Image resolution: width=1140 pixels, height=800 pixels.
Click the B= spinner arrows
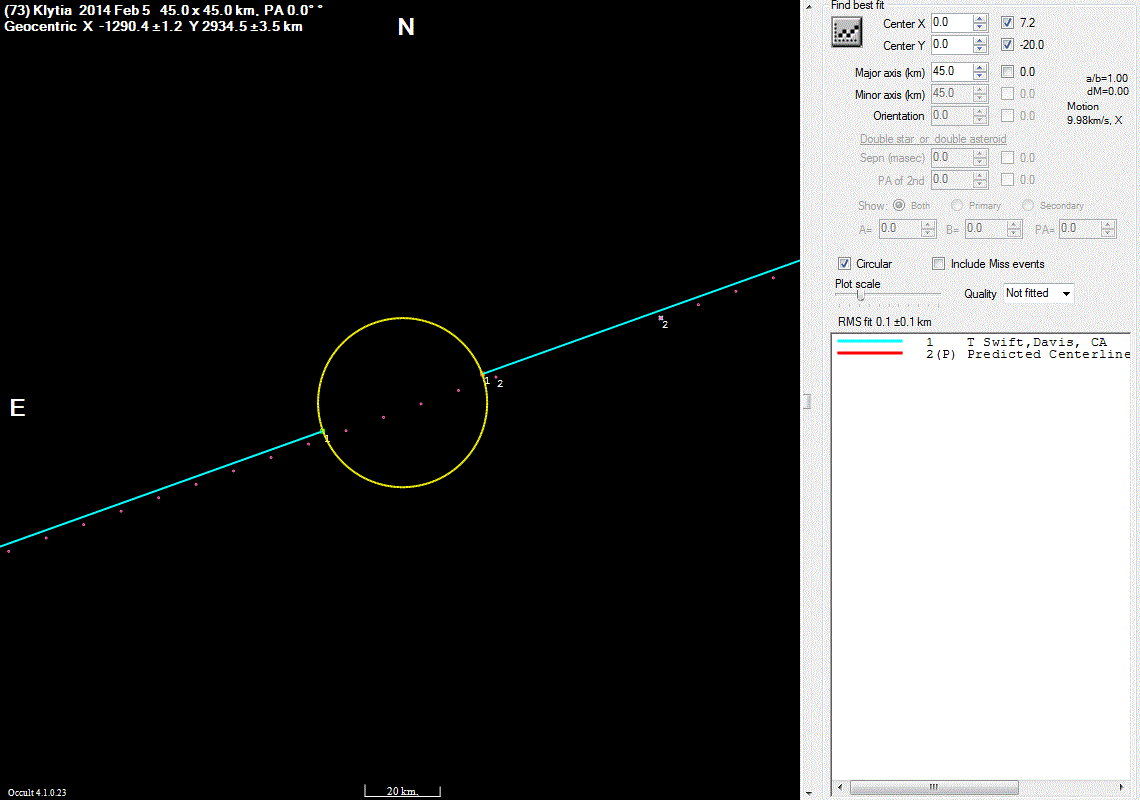pyautogui.click(x=1014, y=228)
